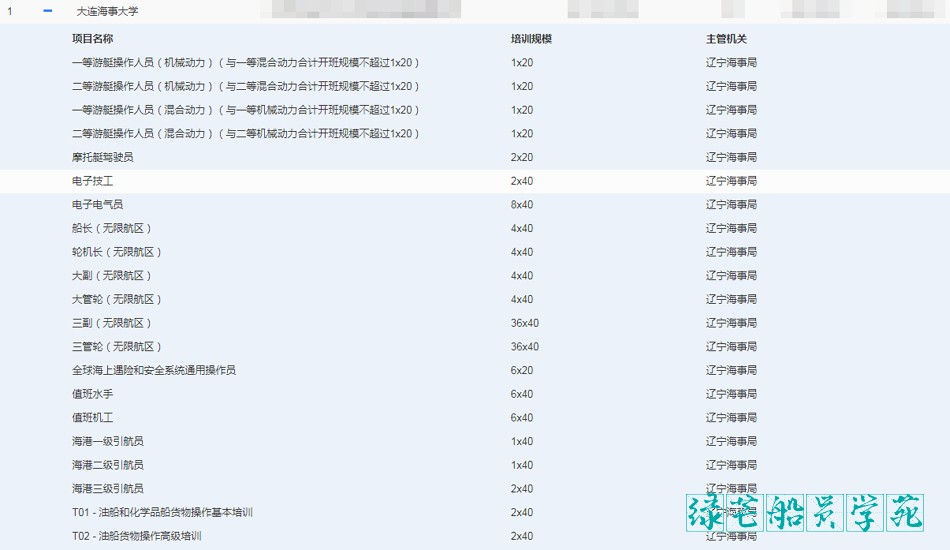Click the 36x40 scale for 三副

coord(525,322)
